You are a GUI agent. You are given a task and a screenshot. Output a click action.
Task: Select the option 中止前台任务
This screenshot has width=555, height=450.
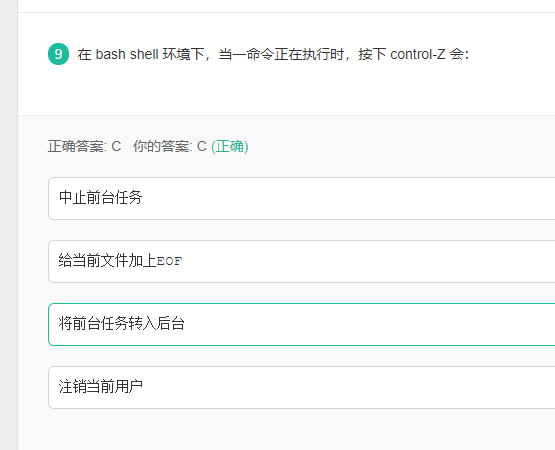click(302, 198)
